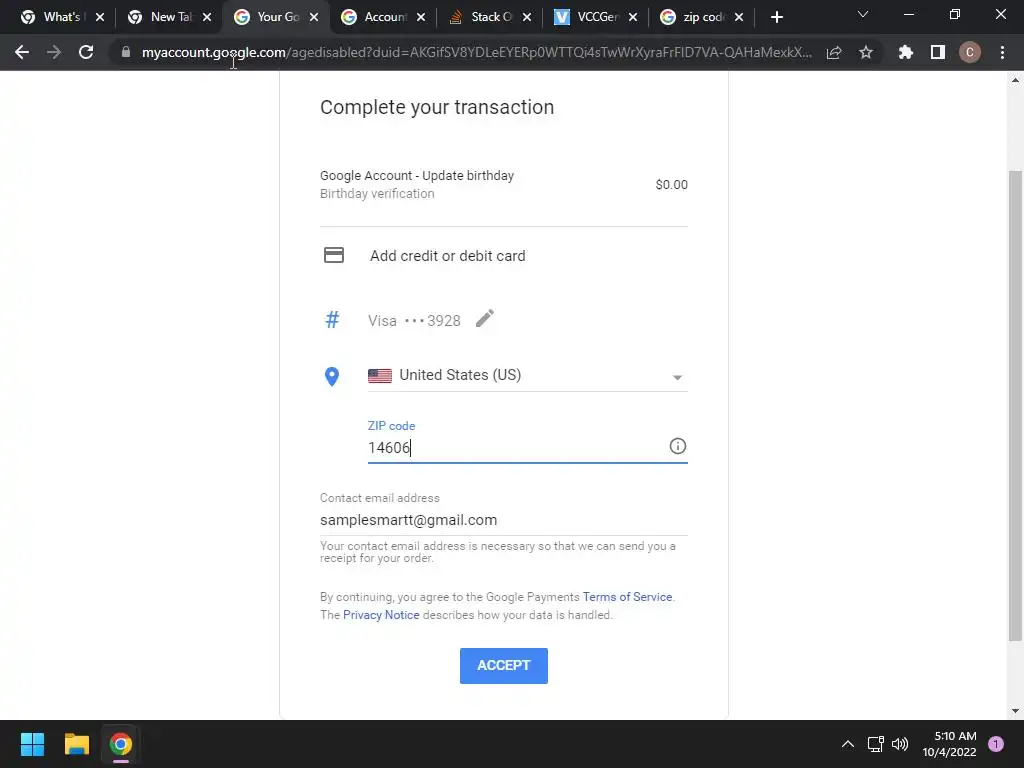The height and width of the screenshot is (768, 1024).
Task: Open the tab search chevron
Action: [863, 14]
